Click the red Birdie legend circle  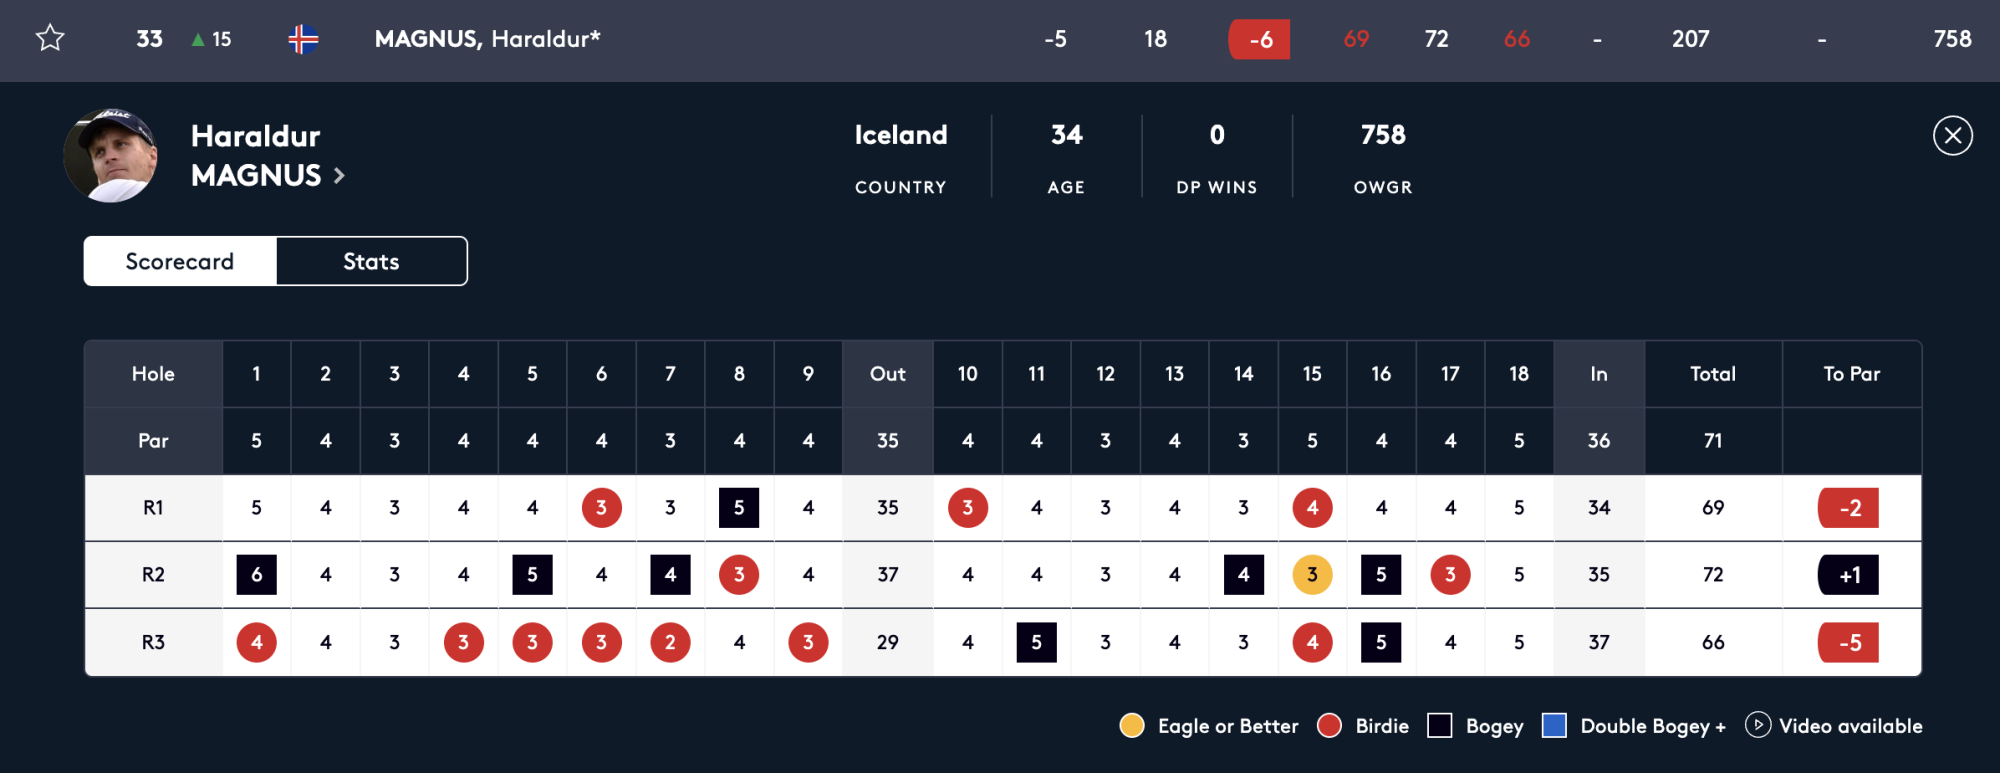coord(1329,726)
